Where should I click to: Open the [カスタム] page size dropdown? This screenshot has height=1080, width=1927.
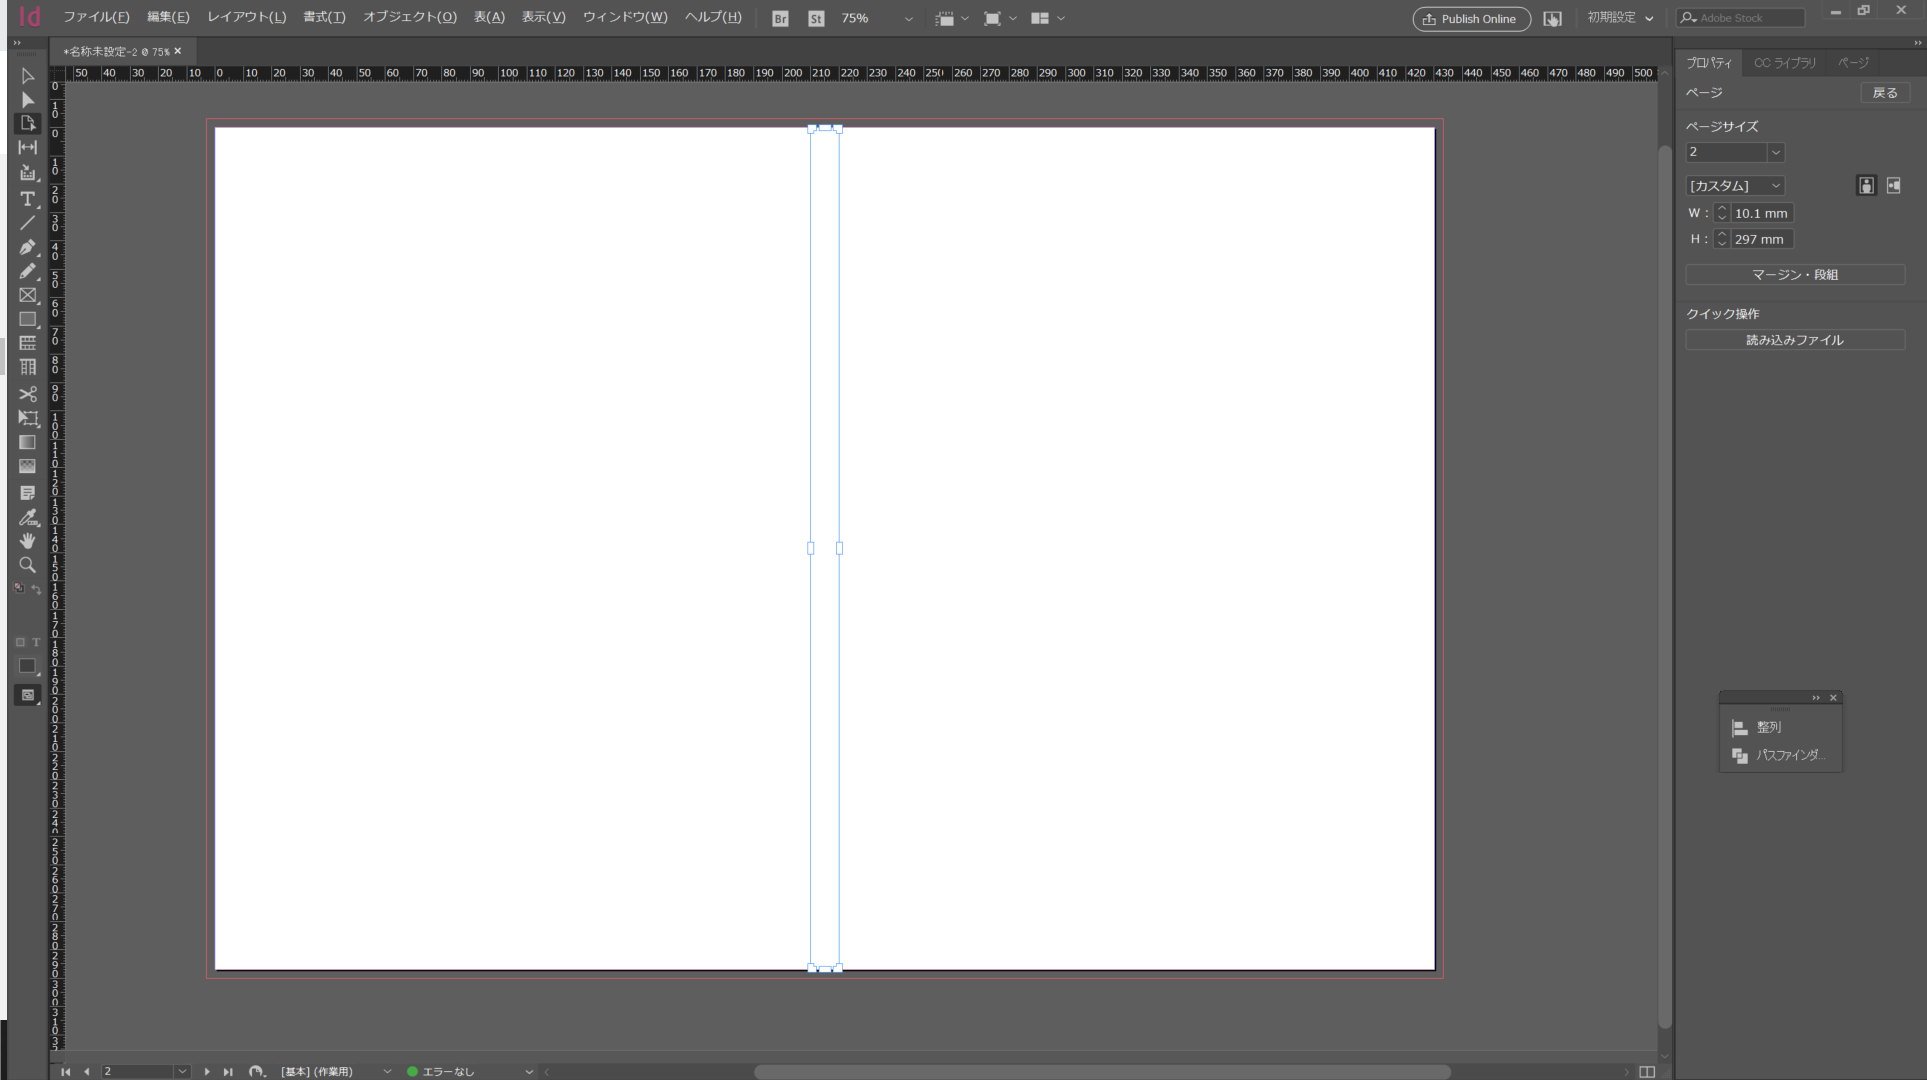[1735, 186]
